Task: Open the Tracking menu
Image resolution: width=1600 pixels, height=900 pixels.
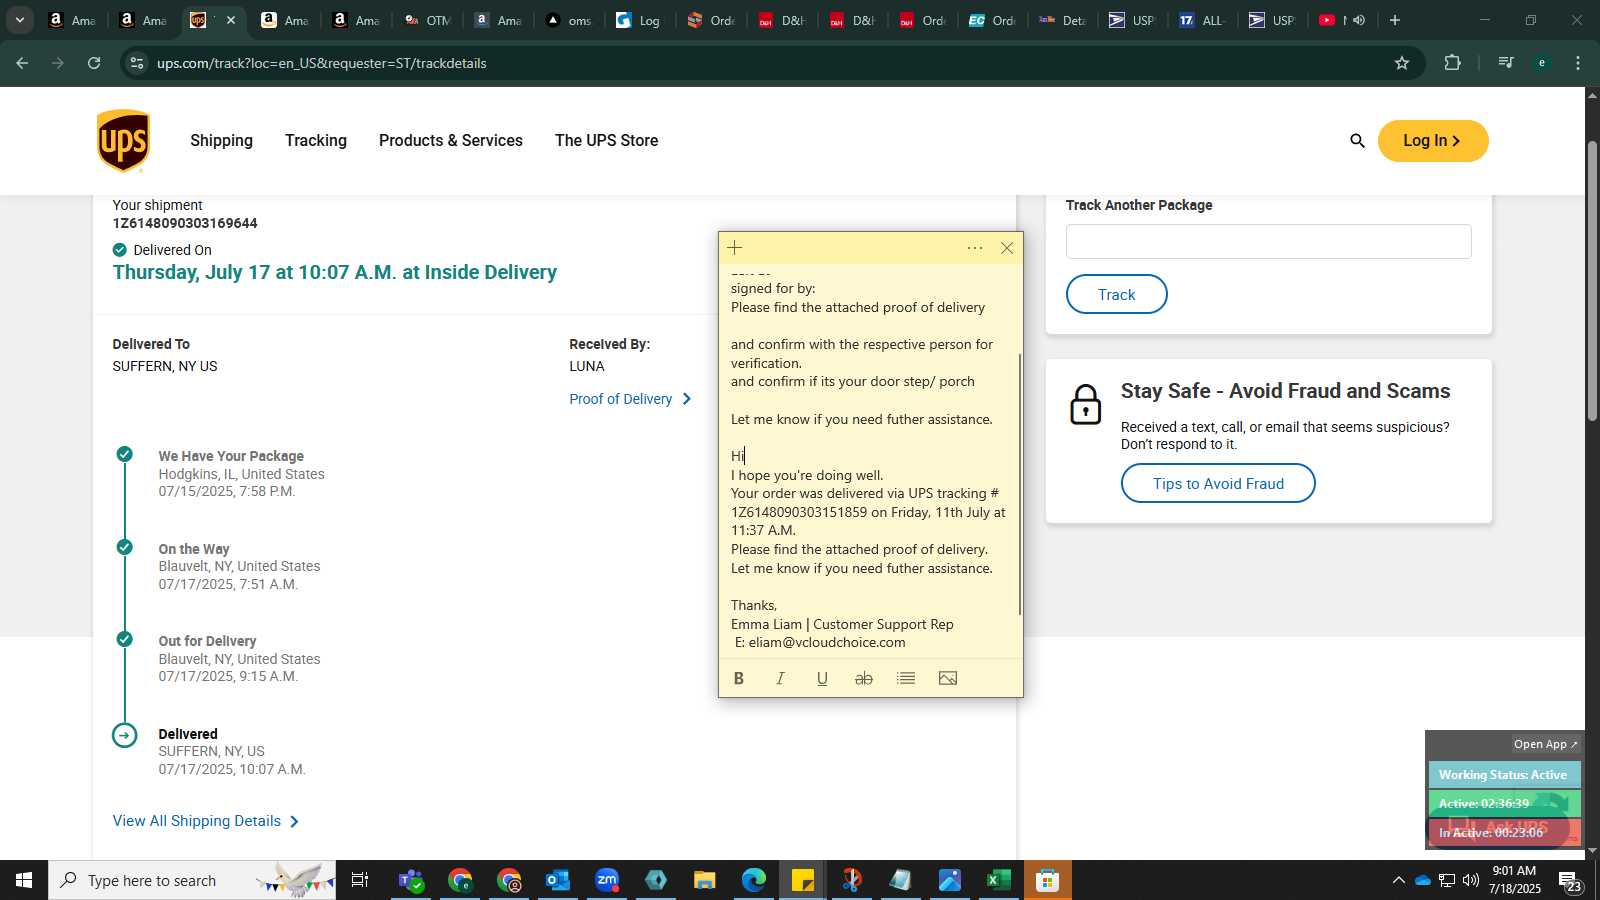Action: 316,141
